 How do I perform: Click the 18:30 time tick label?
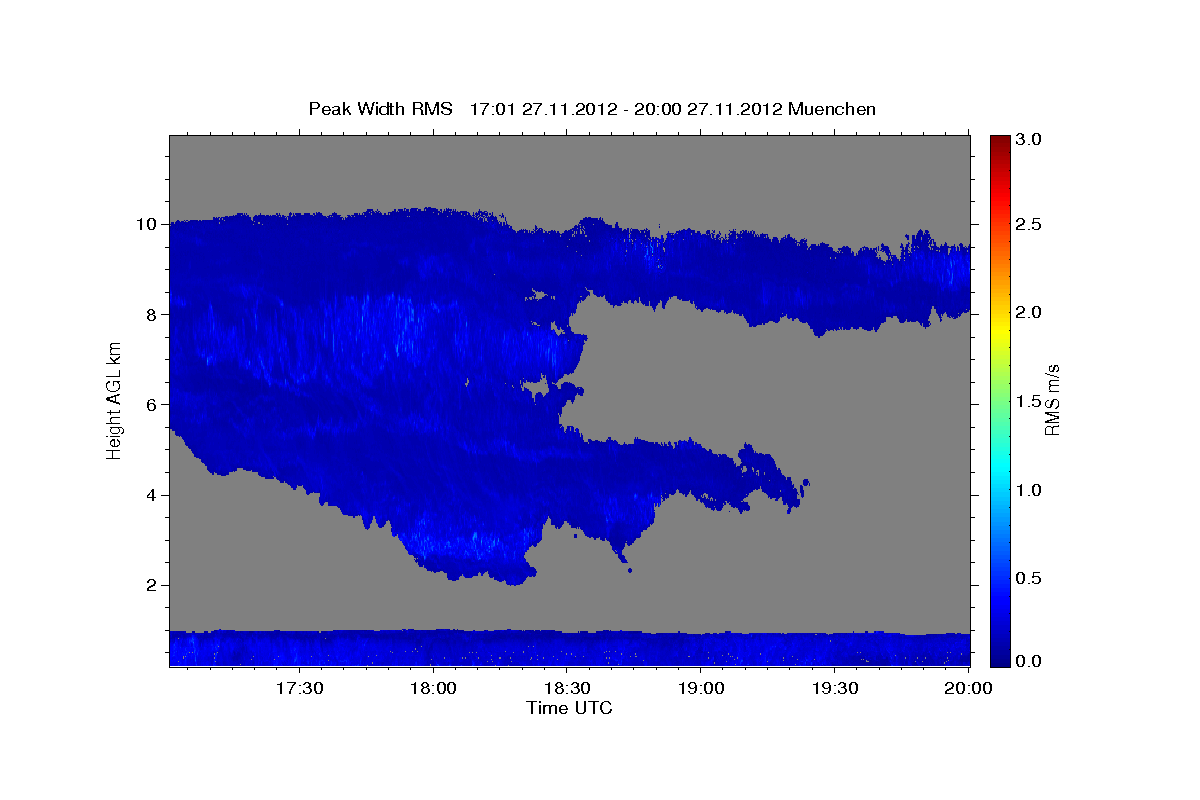tap(567, 689)
